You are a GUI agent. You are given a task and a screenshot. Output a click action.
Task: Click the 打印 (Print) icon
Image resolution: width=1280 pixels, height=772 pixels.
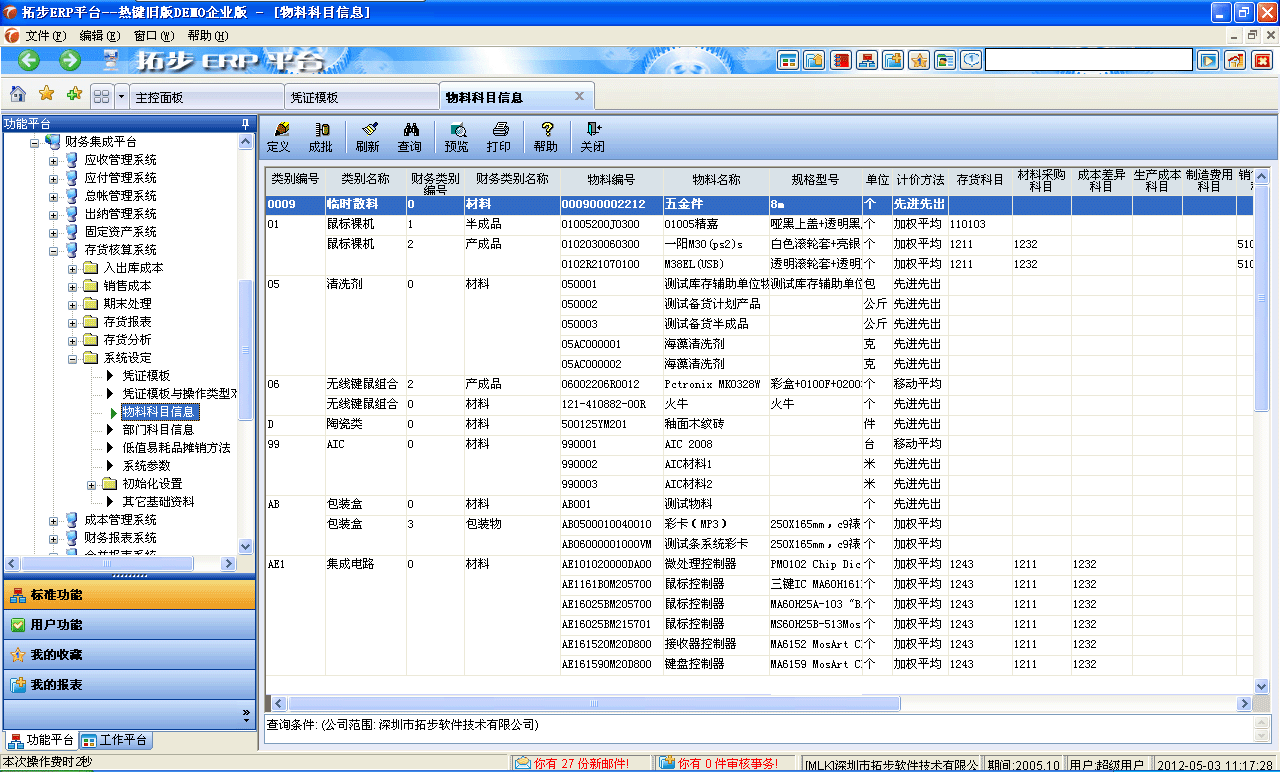click(x=499, y=137)
